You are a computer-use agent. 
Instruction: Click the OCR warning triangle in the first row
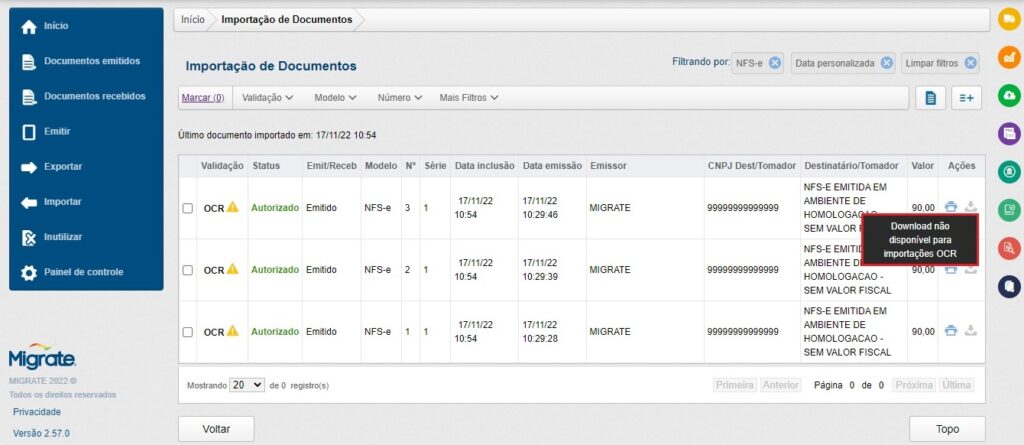click(233, 208)
